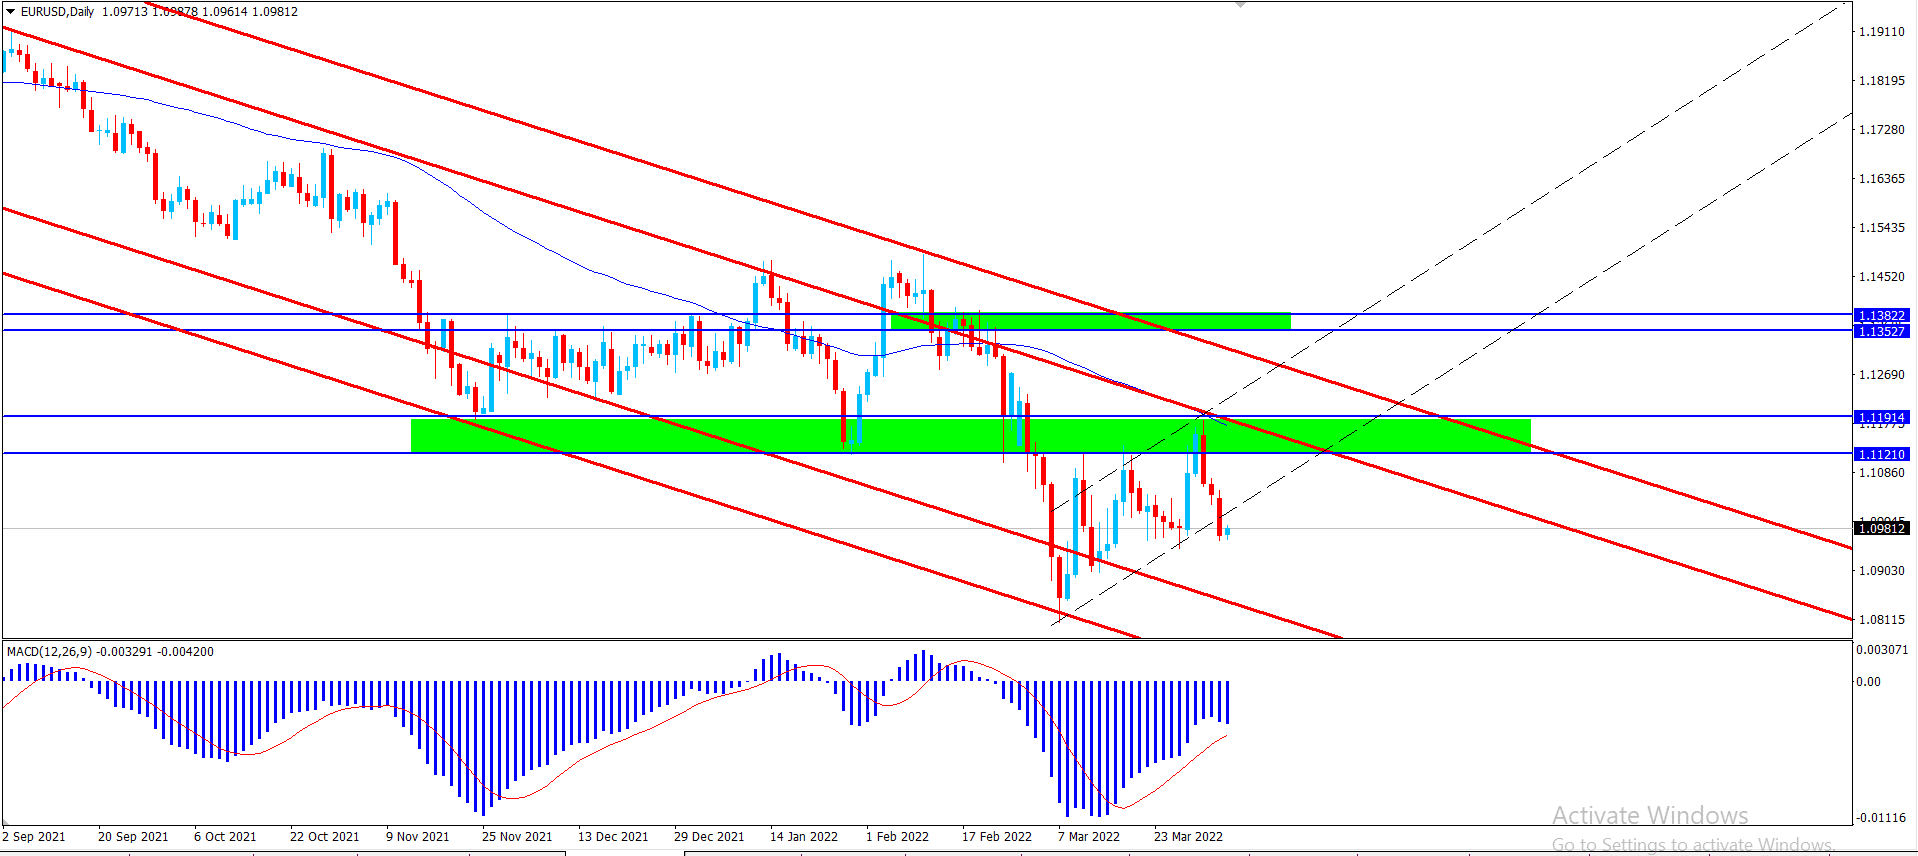The height and width of the screenshot is (856, 1918).
Task: Click the 1.11210 horizontal line price tag
Action: coord(1881,454)
